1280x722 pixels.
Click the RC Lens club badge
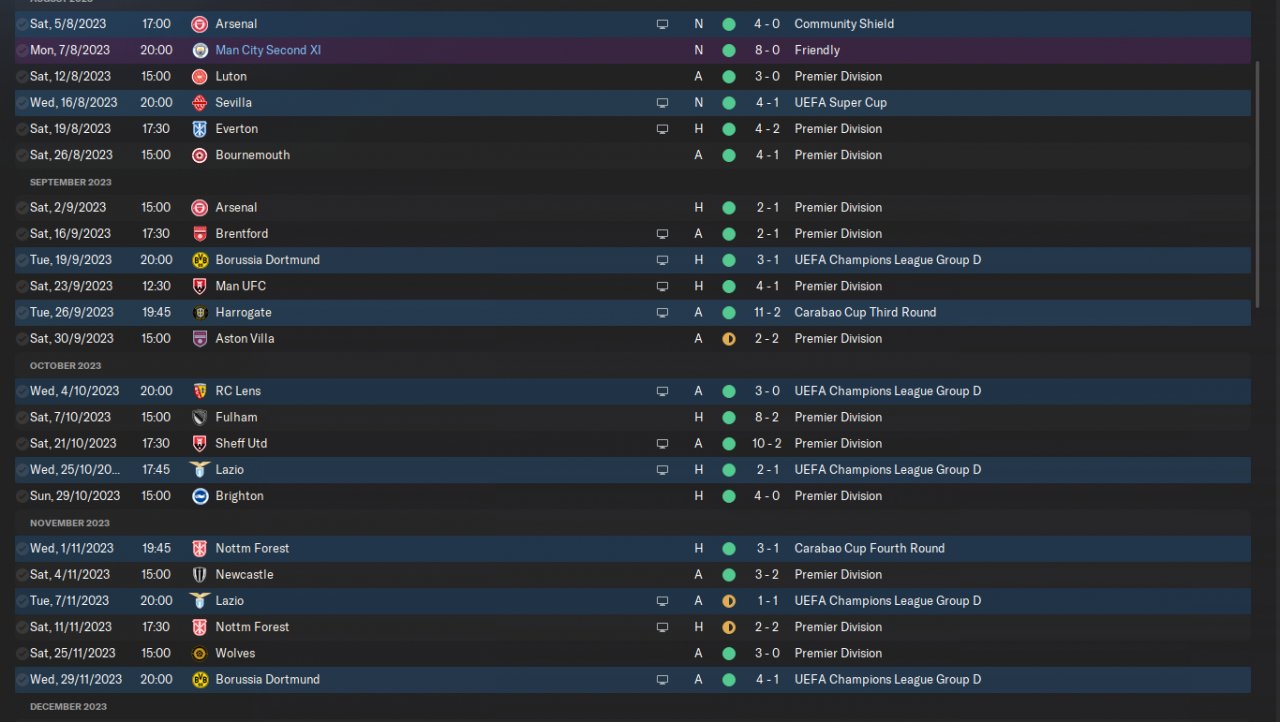199,391
